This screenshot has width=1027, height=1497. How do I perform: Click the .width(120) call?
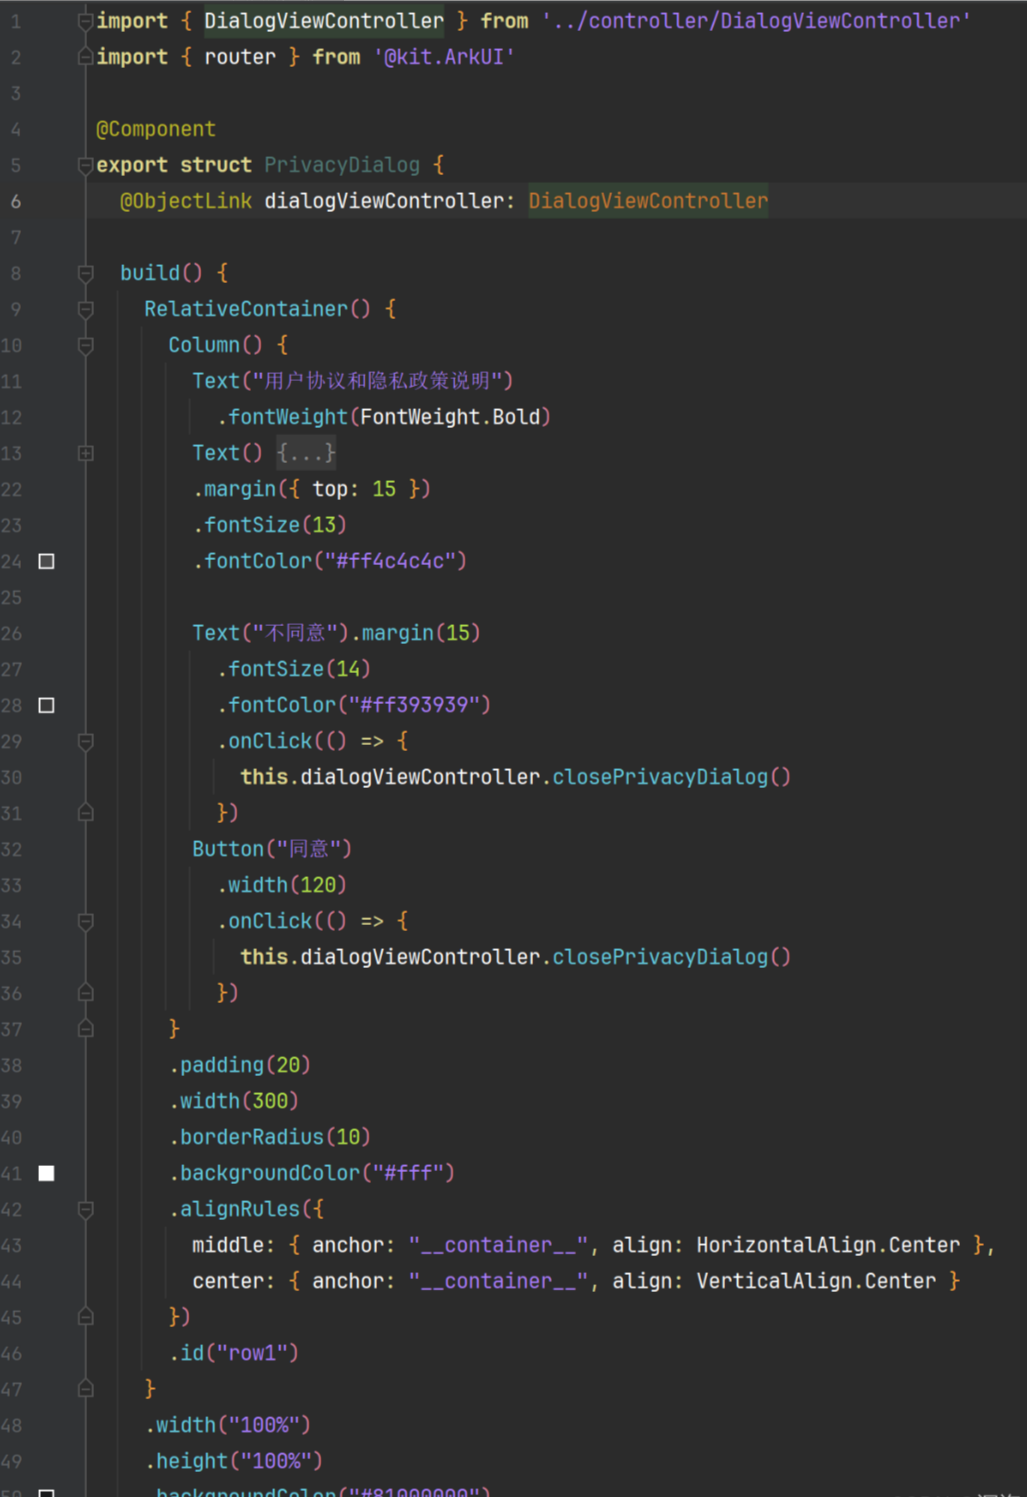tap(282, 885)
